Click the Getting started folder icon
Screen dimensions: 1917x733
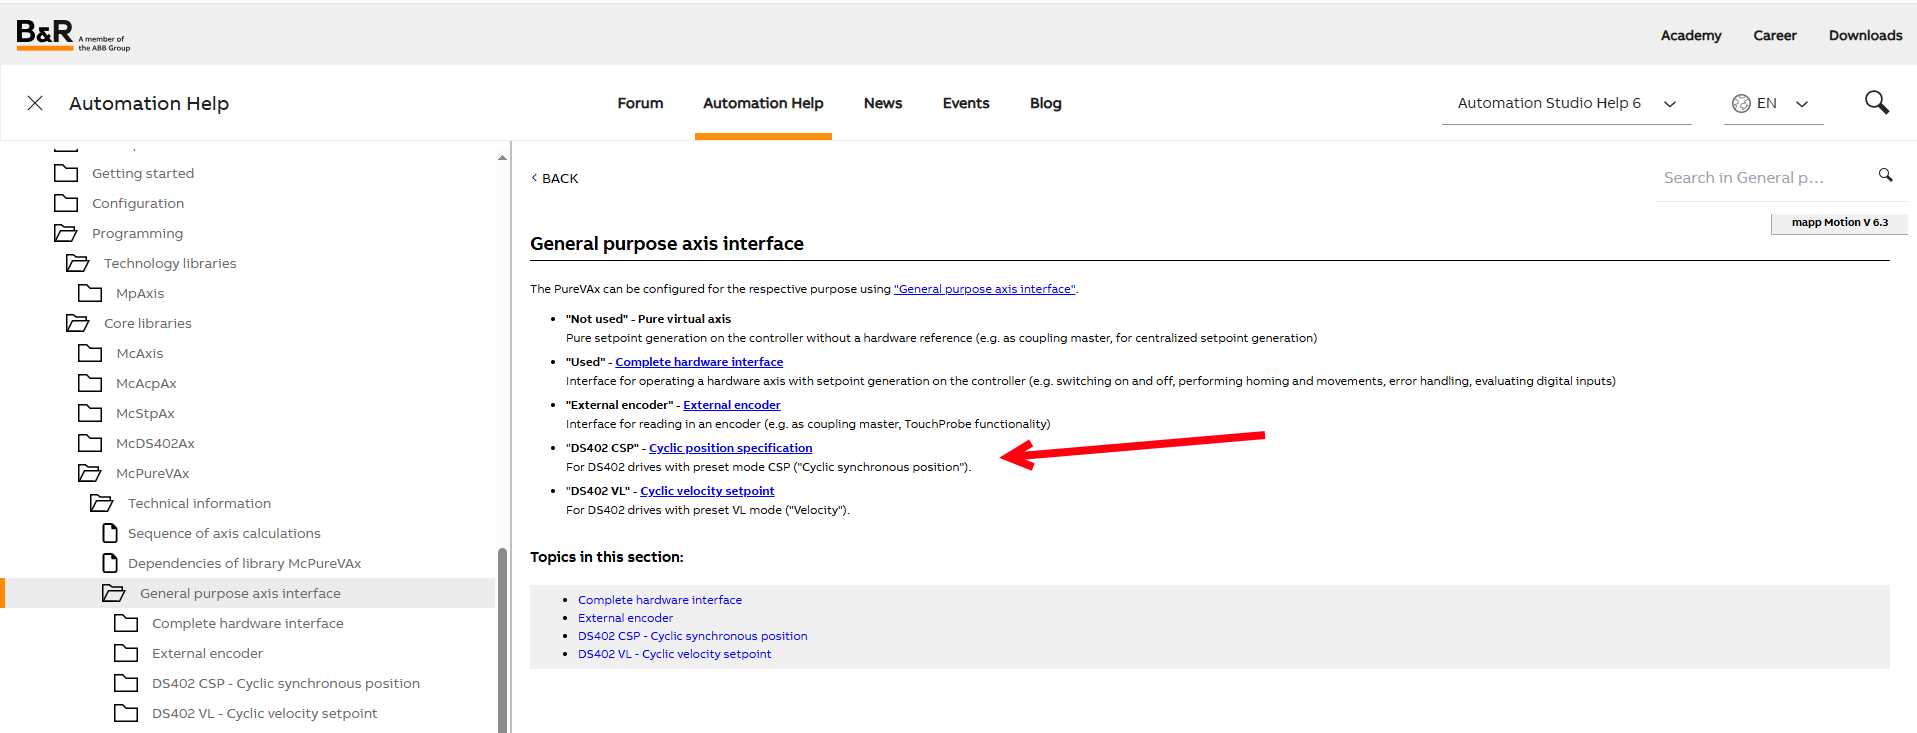point(66,173)
